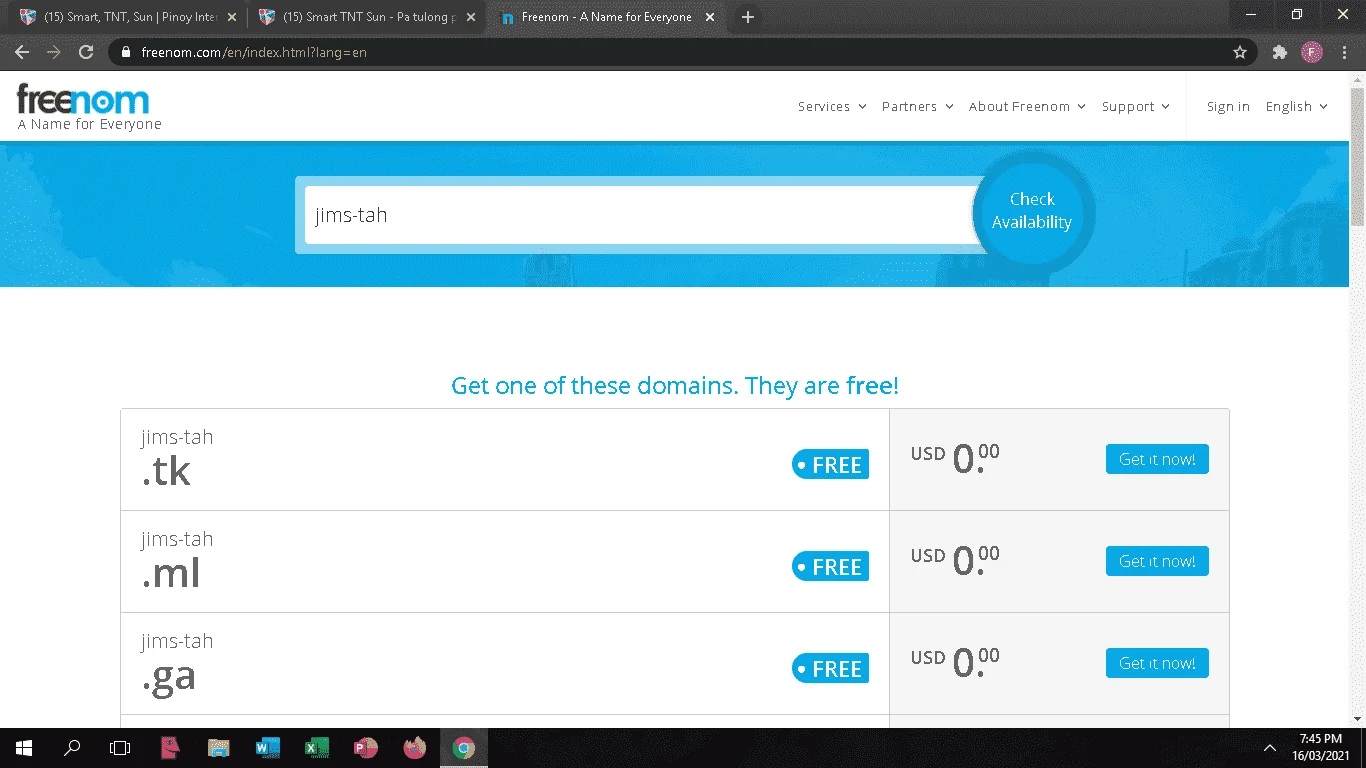
Task: Expand the Support menu
Action: tap(1136, 106)
